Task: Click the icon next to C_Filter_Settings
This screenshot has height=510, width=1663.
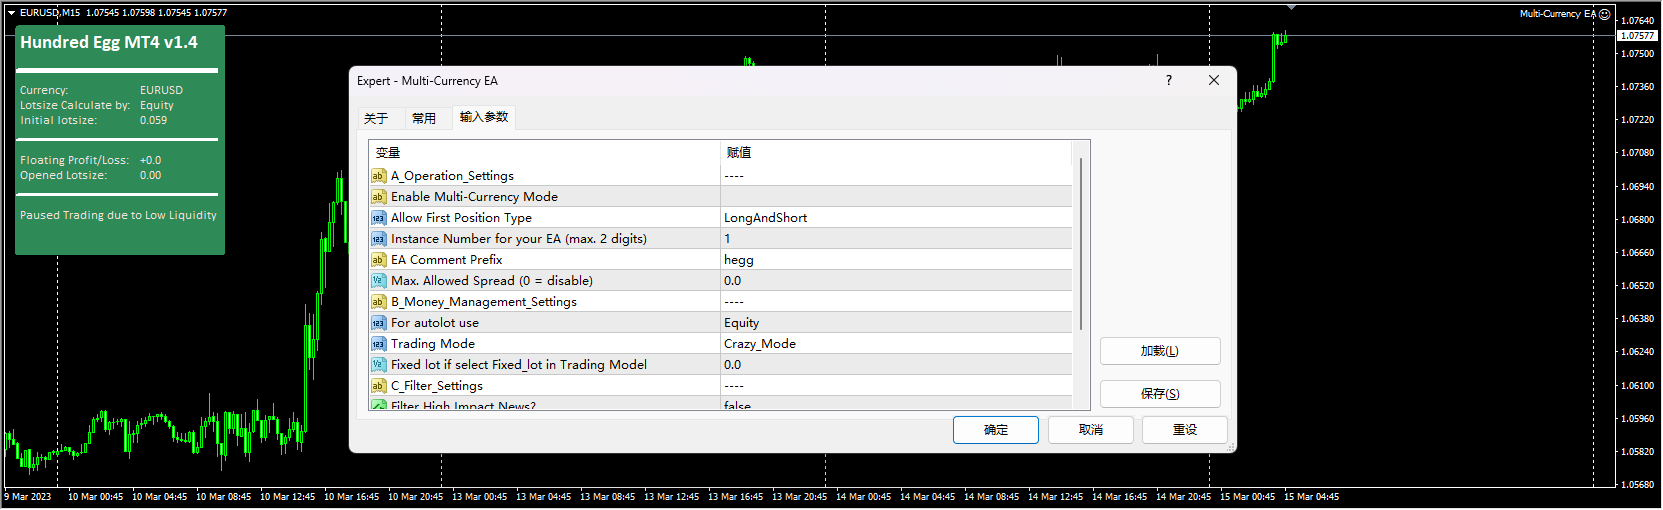Action: pyautogui.click(x=378, y=386)
